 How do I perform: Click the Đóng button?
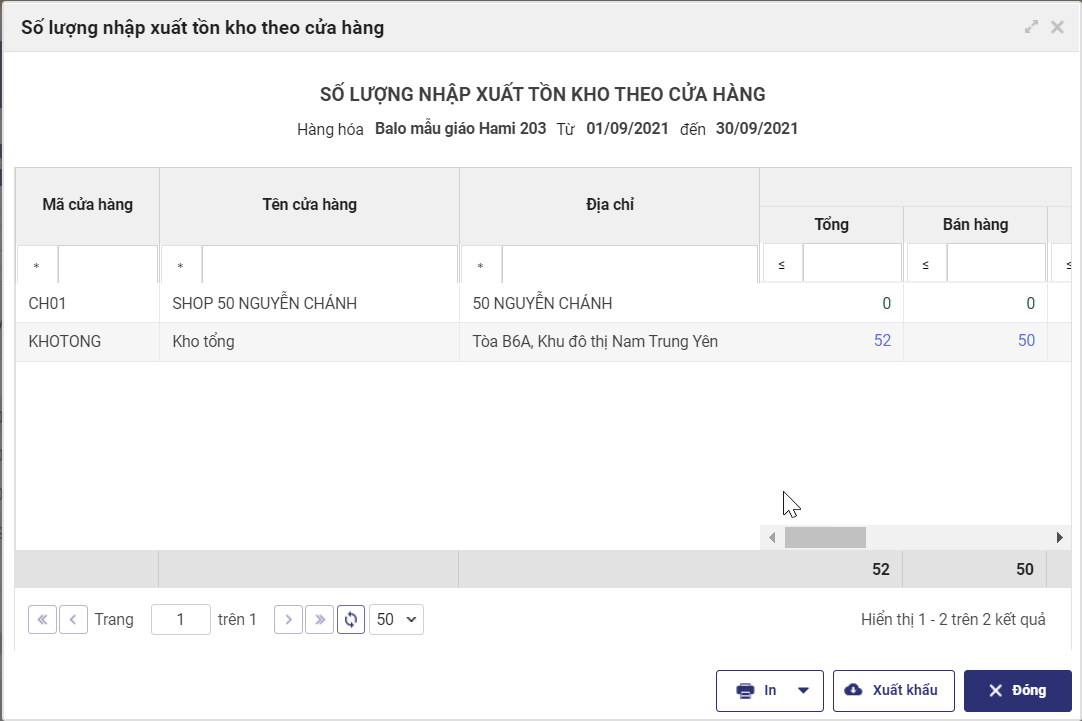1017,691
